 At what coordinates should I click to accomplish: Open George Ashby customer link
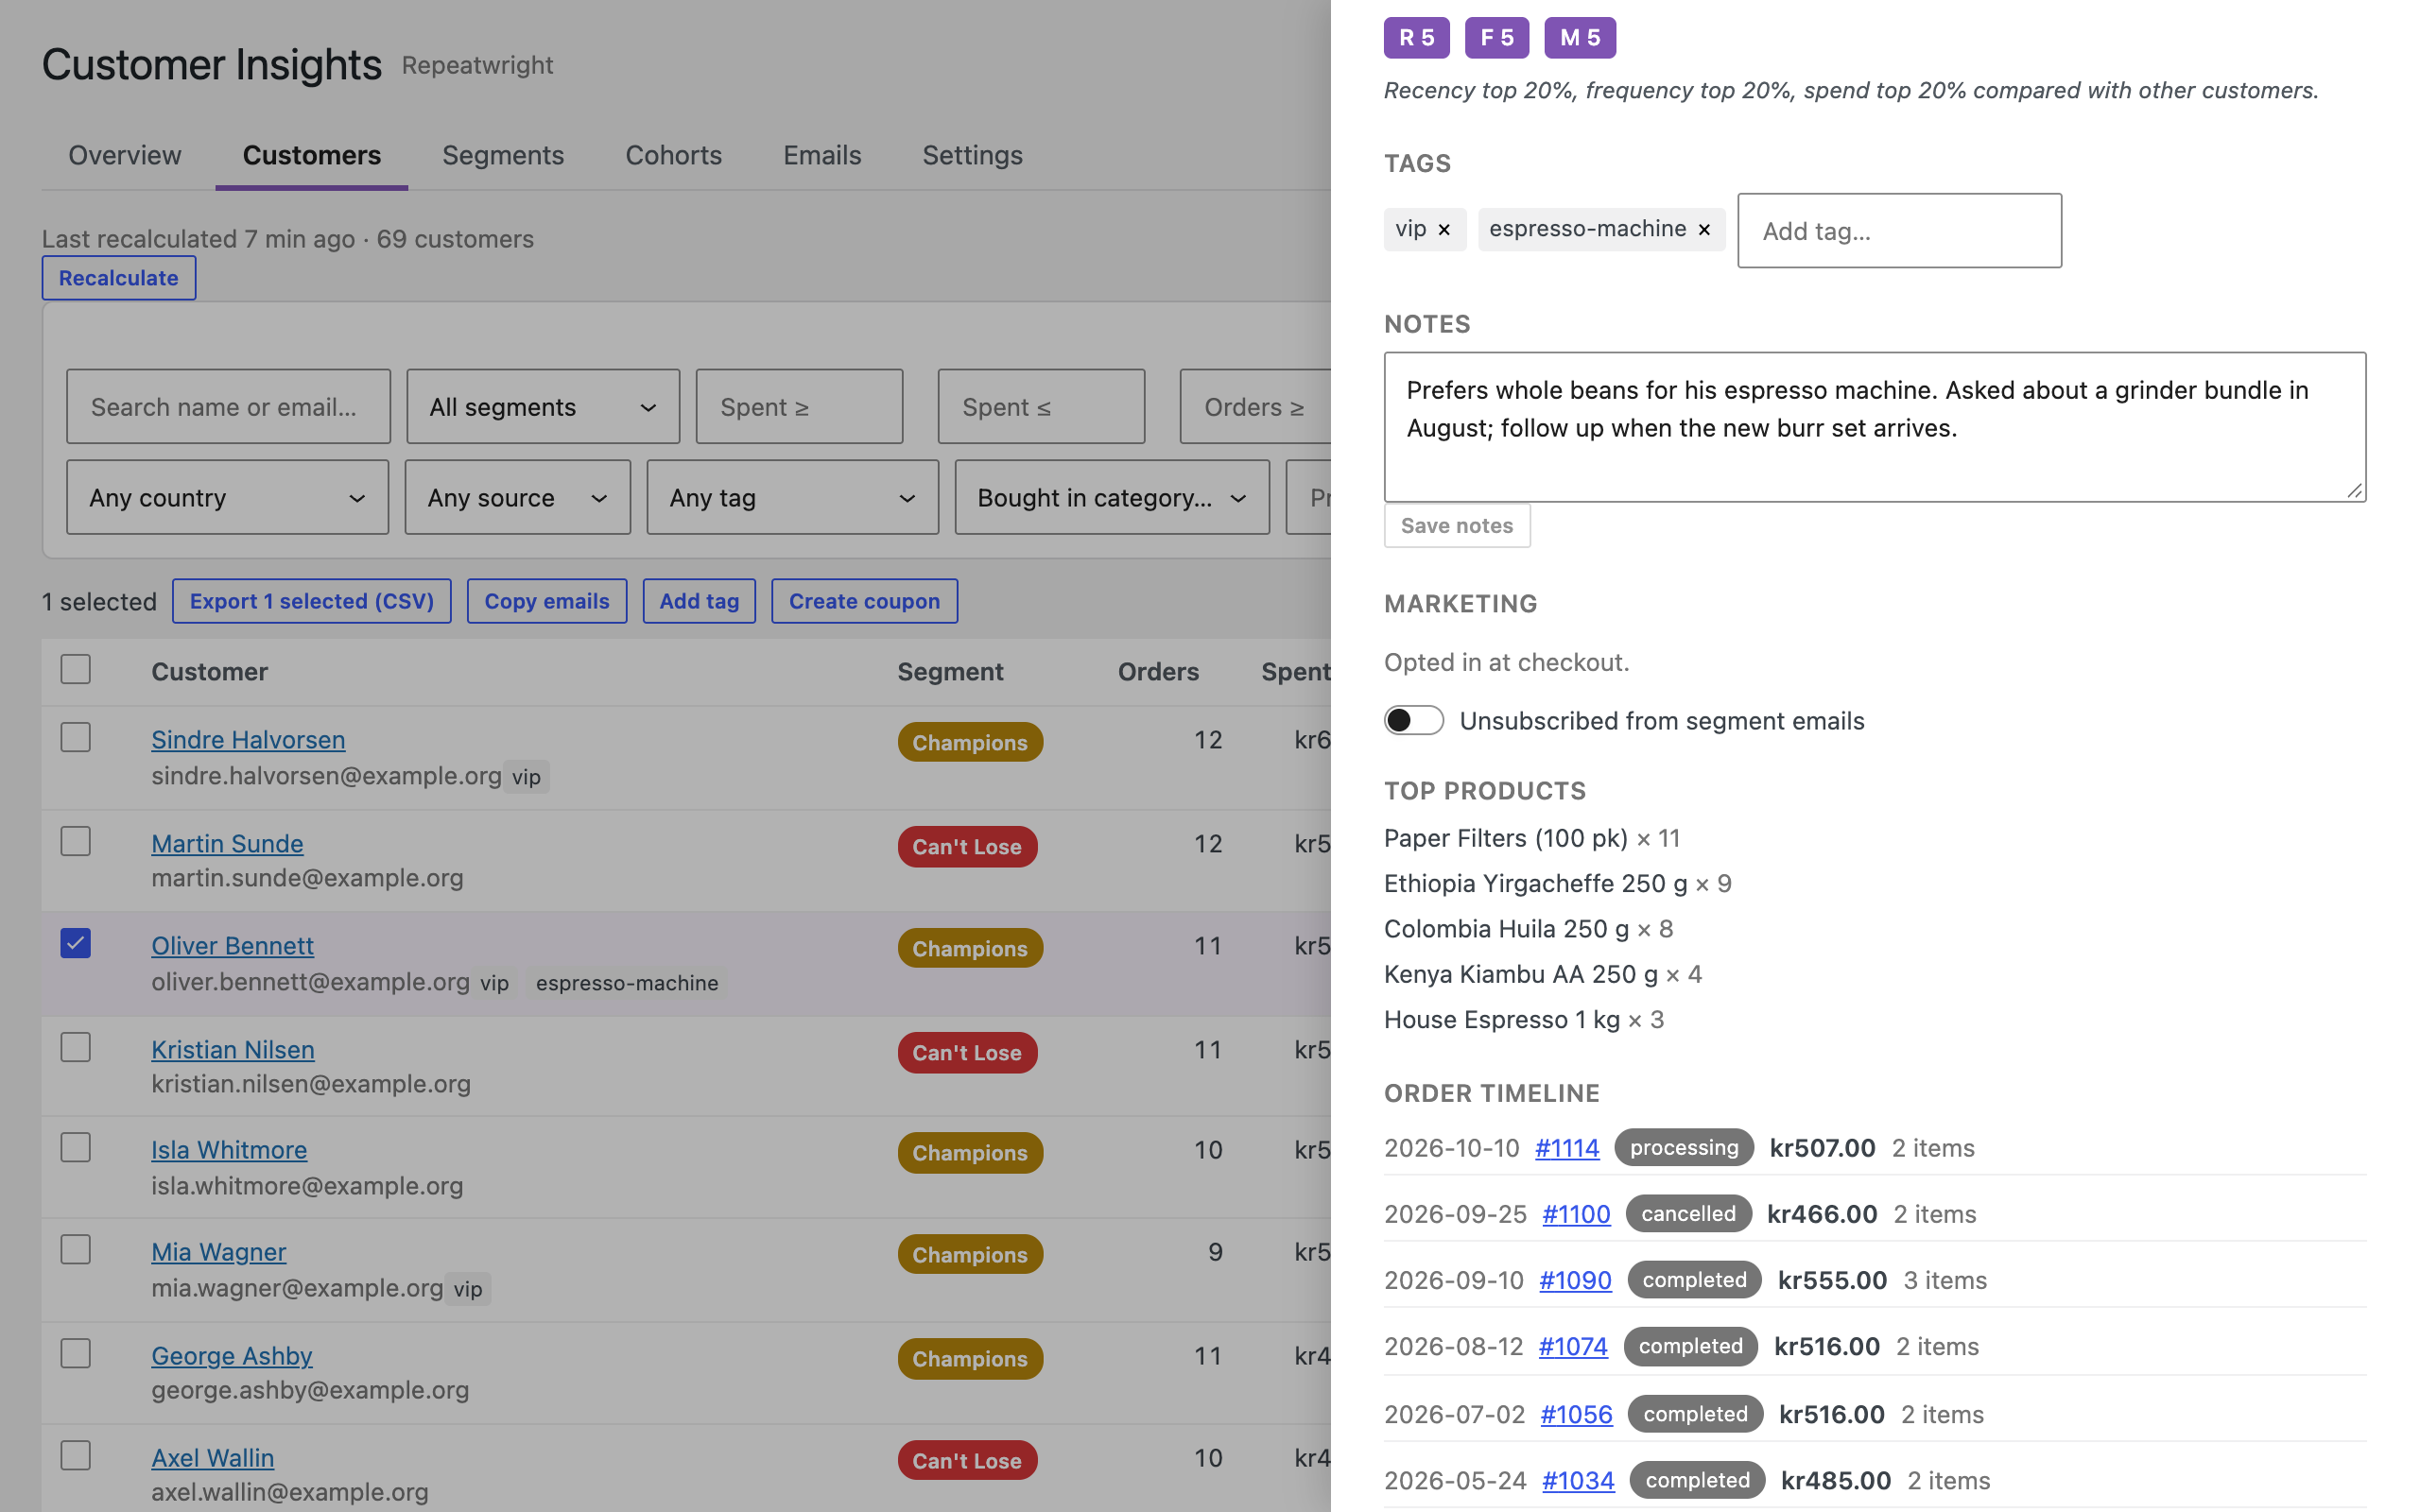231,1355
